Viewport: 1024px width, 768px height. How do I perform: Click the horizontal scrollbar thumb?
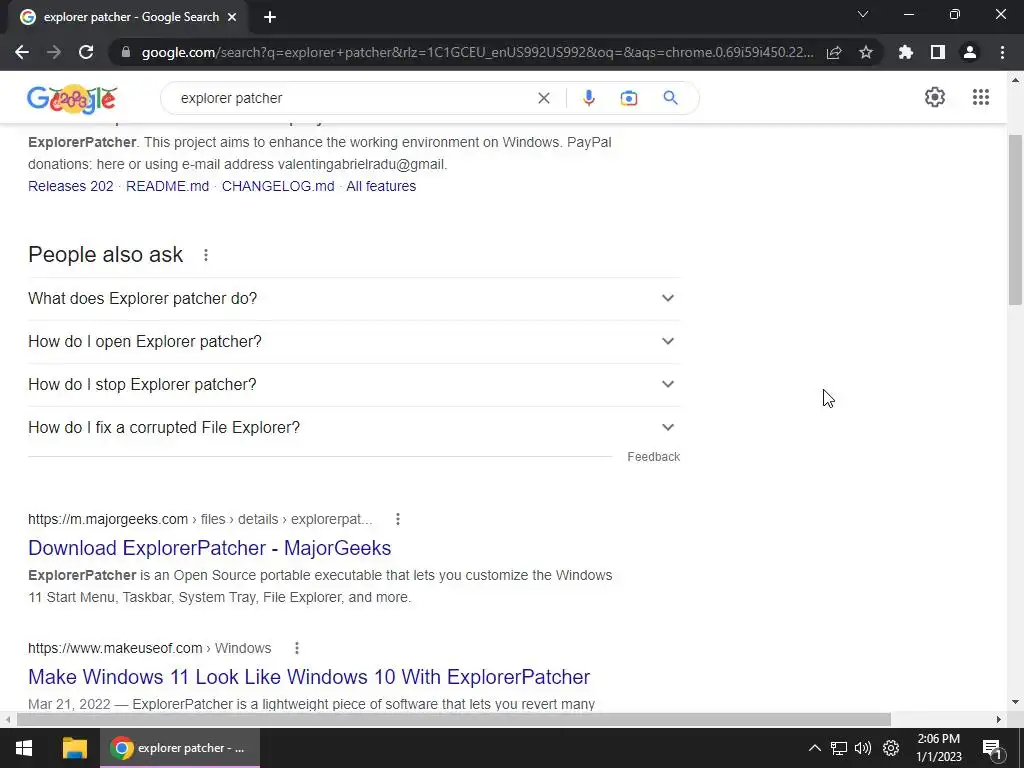pyautogui.click(x=454, y=719)
